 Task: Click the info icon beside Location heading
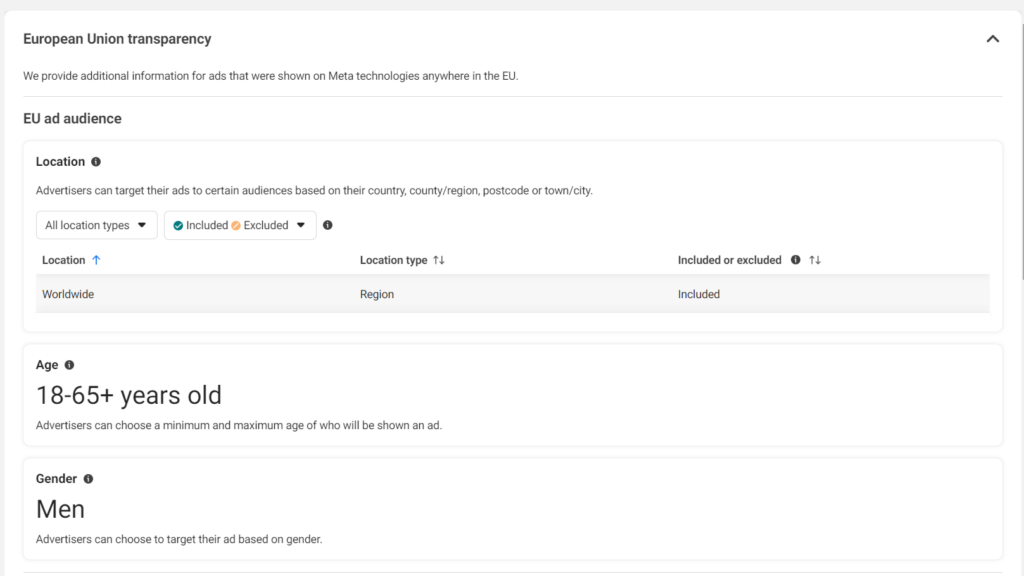point(96,162)
